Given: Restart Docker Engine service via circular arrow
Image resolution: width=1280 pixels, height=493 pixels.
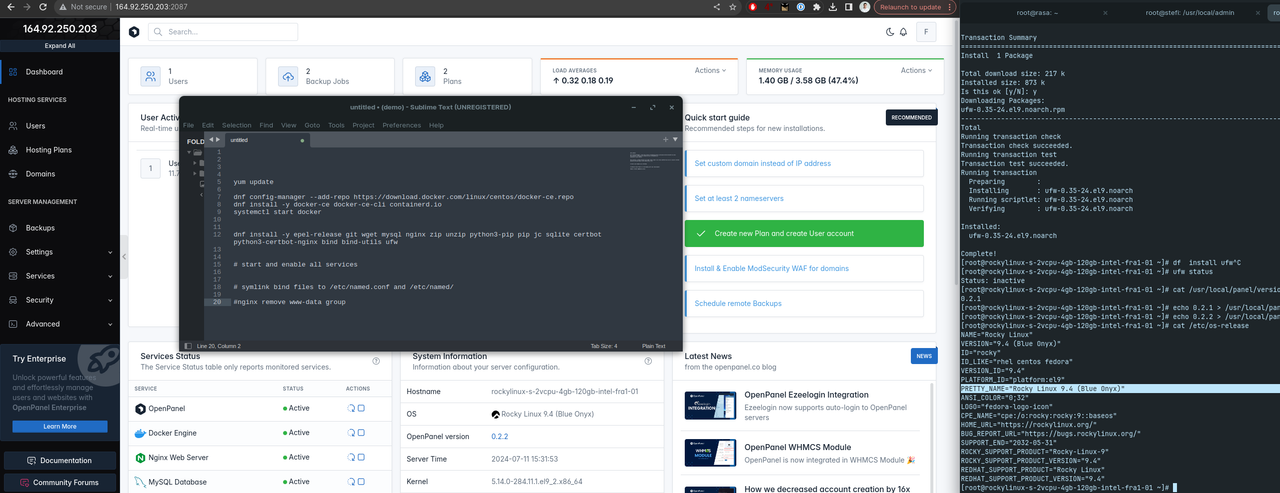Looking at the screenshot, I should [351, 433].
